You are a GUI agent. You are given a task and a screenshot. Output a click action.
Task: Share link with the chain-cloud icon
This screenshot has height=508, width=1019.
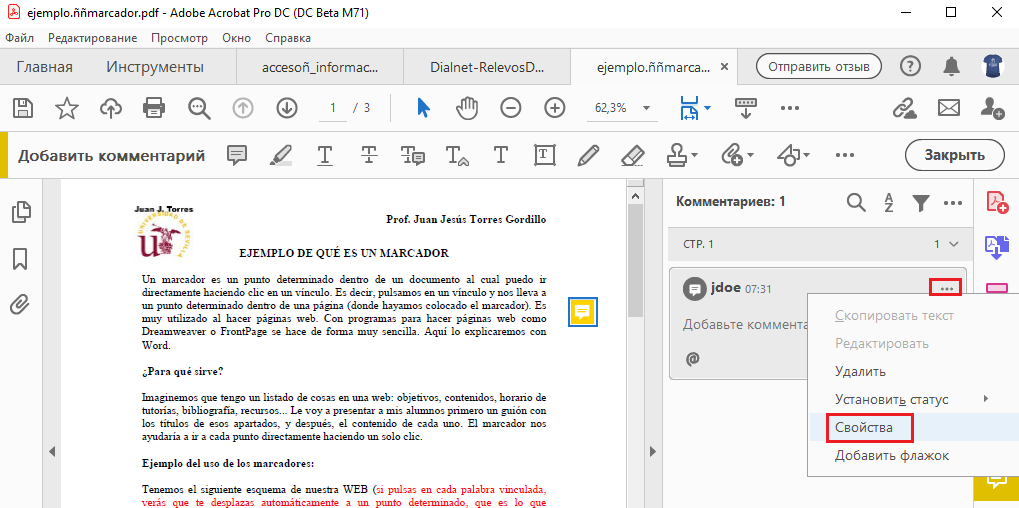pos(904,108)
